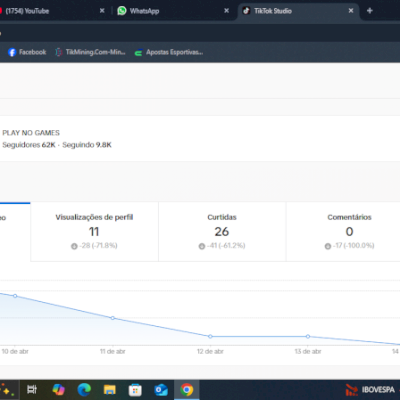The height and width of the screenshot is (400, 400).
Task: Click the profile views value 11
Action: pos(94,232)
